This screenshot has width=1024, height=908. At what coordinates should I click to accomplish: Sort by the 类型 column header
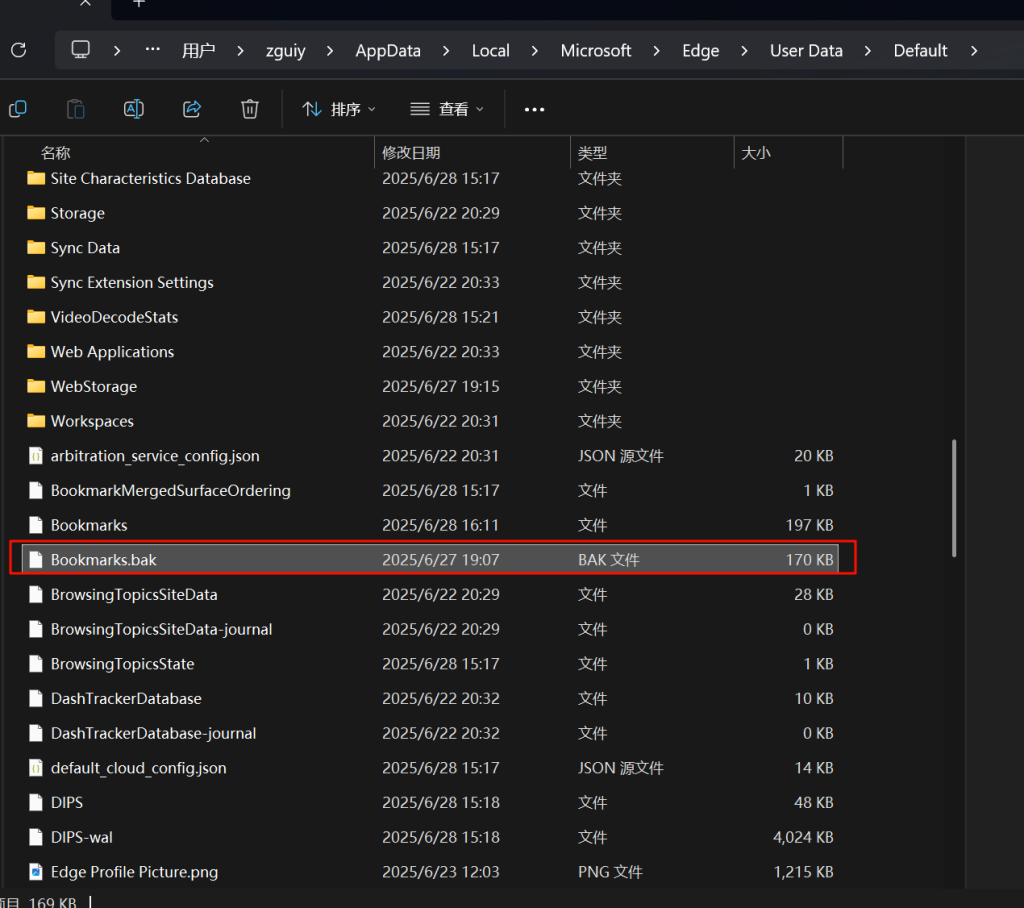(592, 153)
